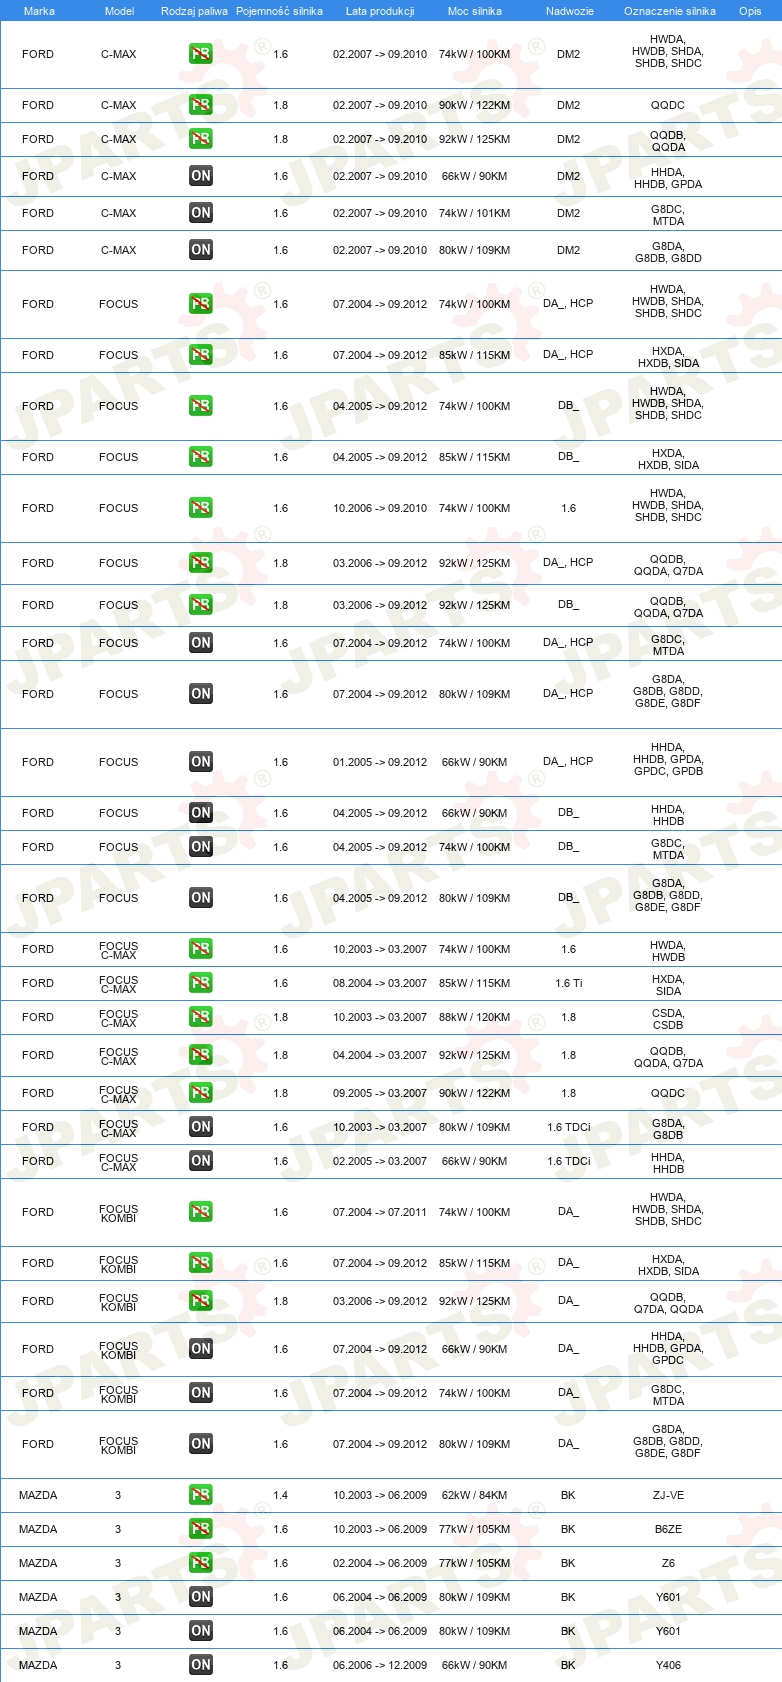Click the 09.2005 -> 03.2007 production years cell
Viewport: 782px width, 1682px height.
click(x=380, y=1093)
